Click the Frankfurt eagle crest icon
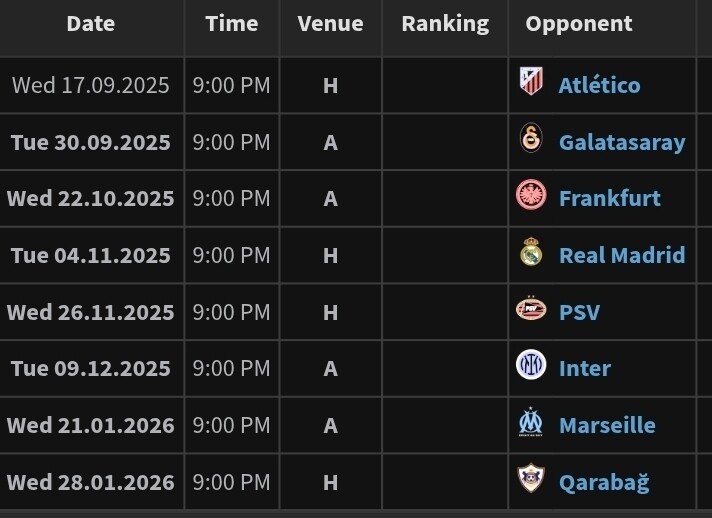Screen dimensions: 712x518 [531, 196]
